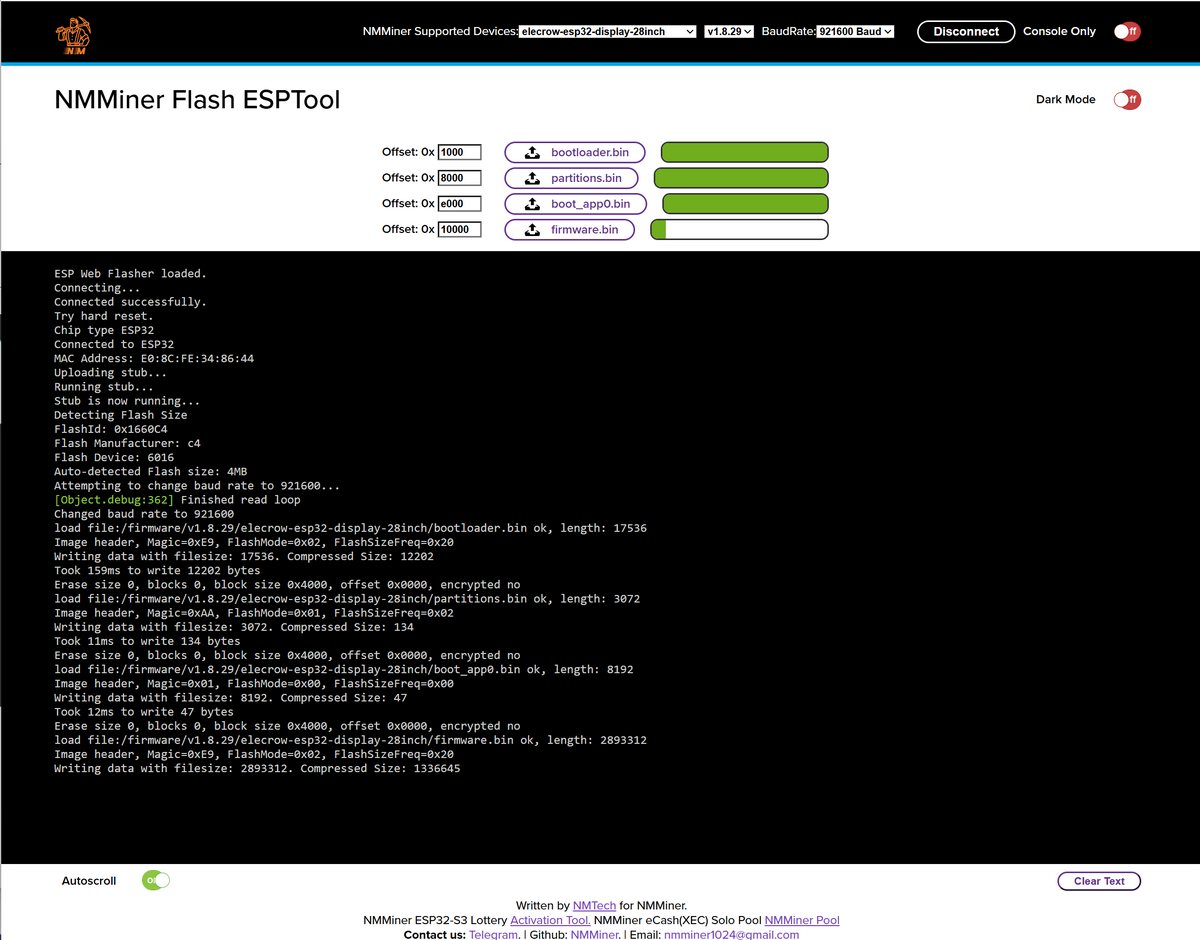
Task: Open the Telegram contact link
Action: [x=493, y=934]
